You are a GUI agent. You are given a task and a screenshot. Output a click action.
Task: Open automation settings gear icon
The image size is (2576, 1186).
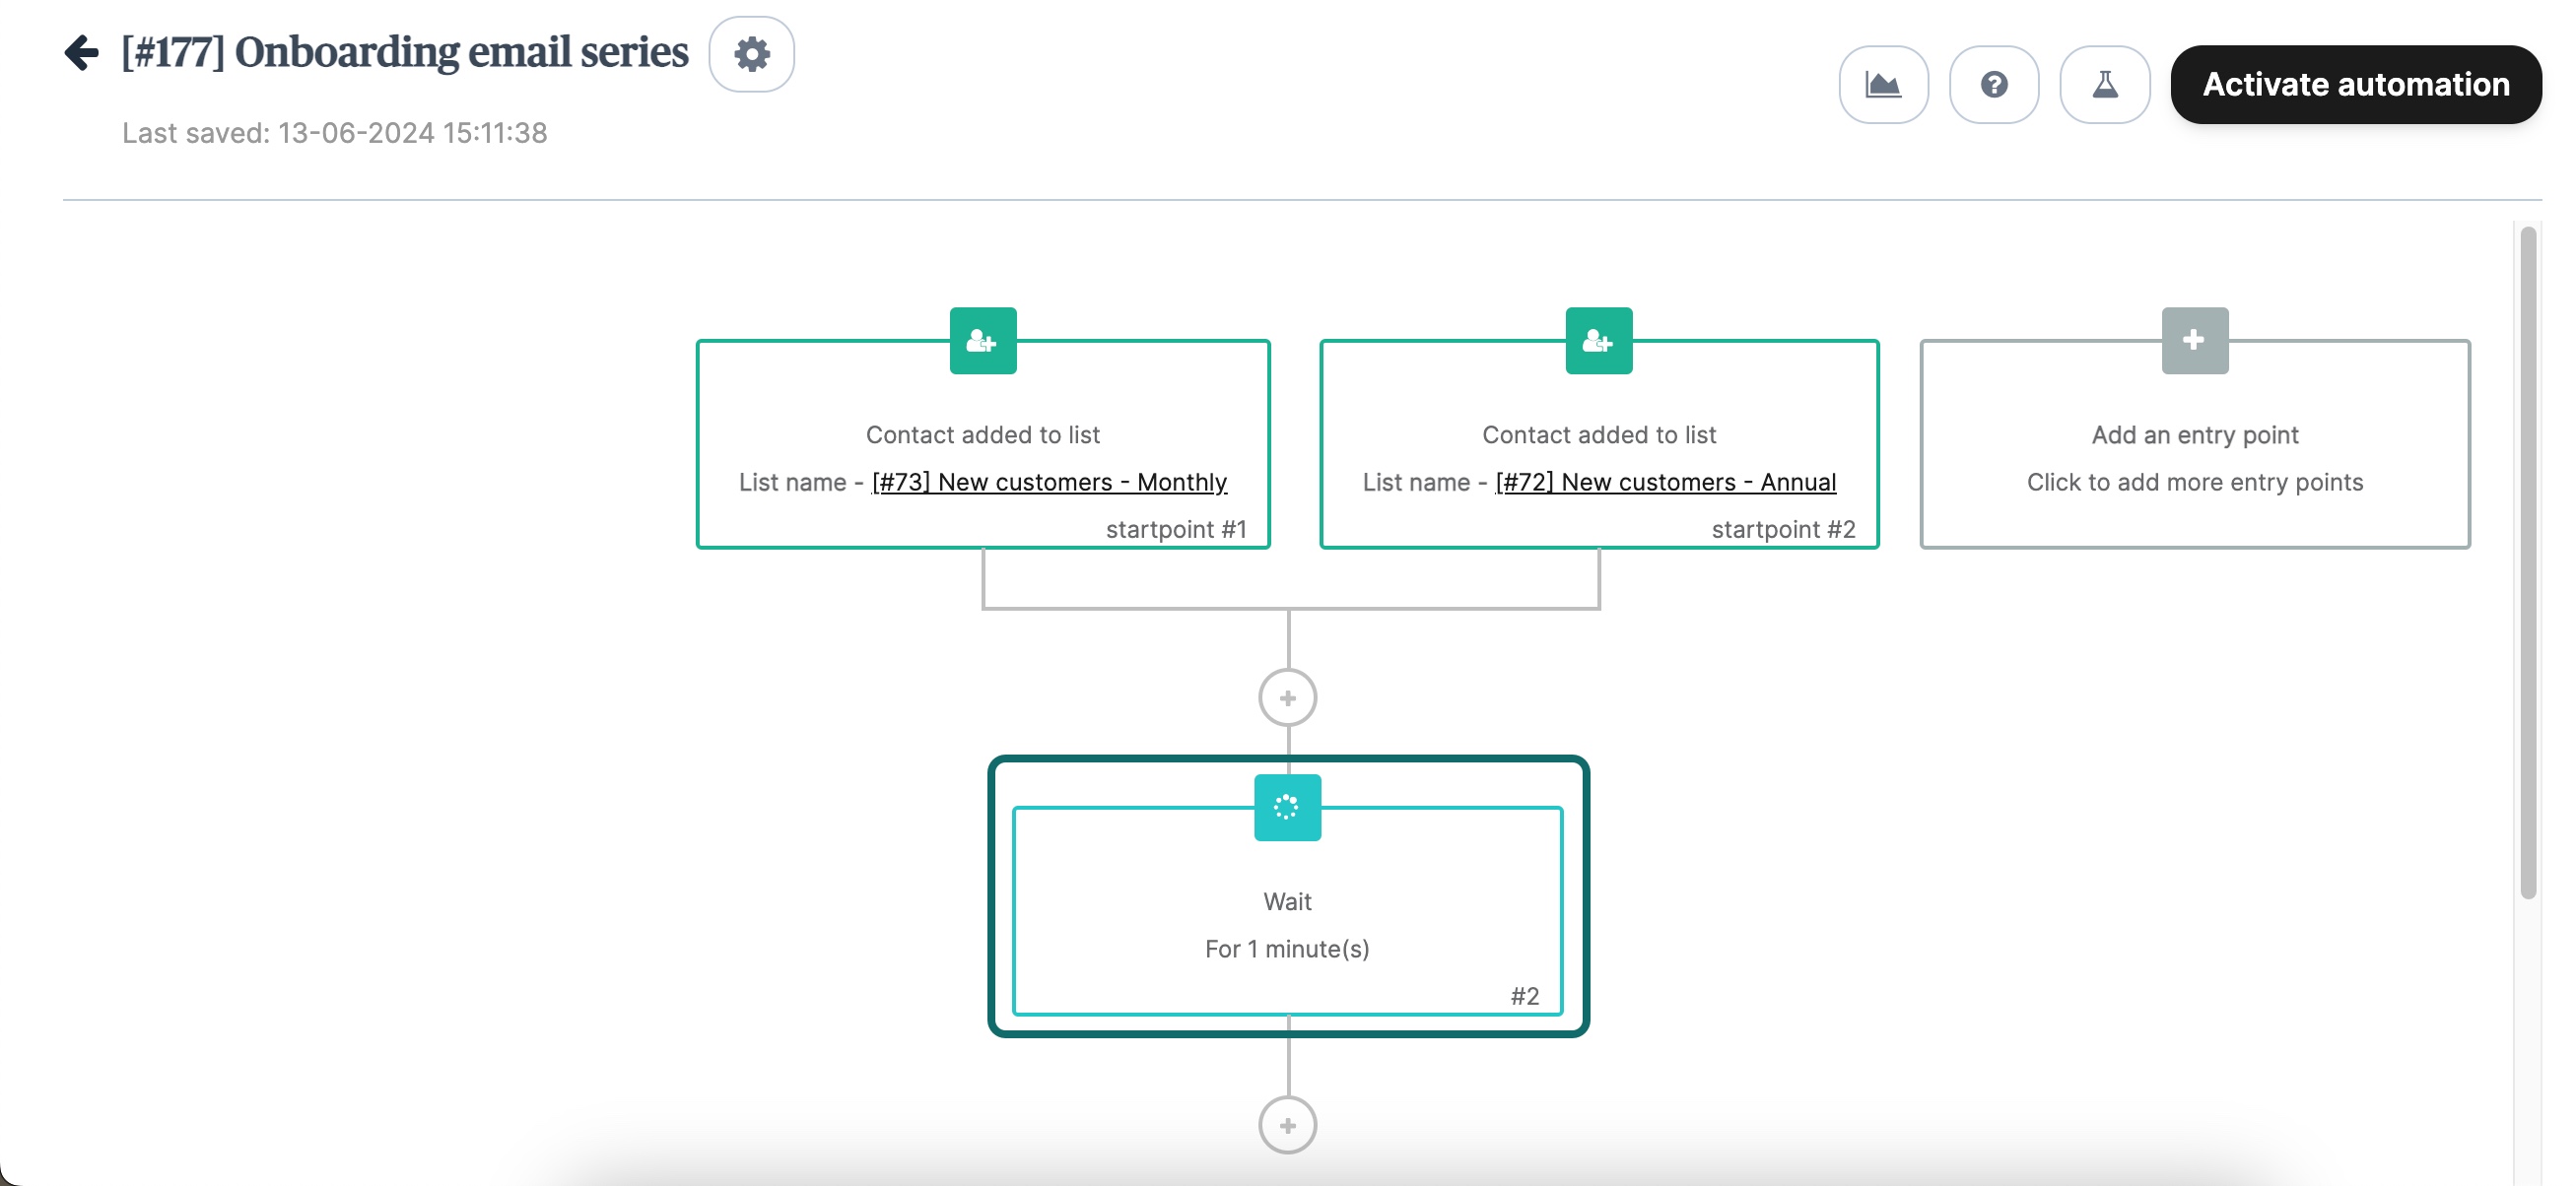pos(752,54)
